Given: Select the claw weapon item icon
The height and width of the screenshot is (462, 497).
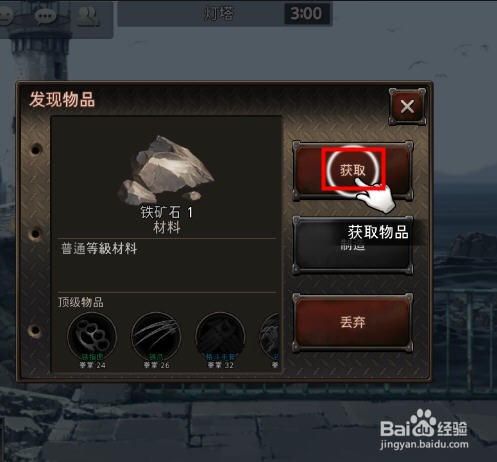Looking at the screenshot, I should [156, 336].
